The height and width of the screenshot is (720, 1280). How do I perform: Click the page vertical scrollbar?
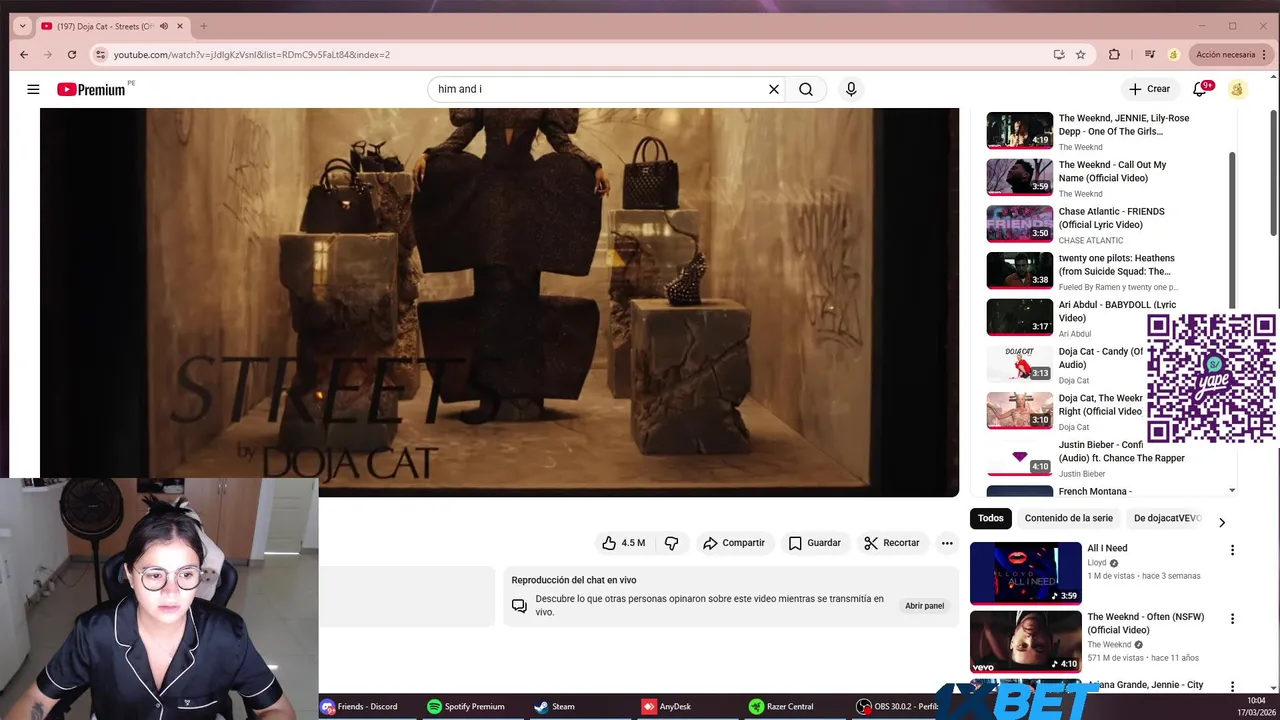[1274, 173]
